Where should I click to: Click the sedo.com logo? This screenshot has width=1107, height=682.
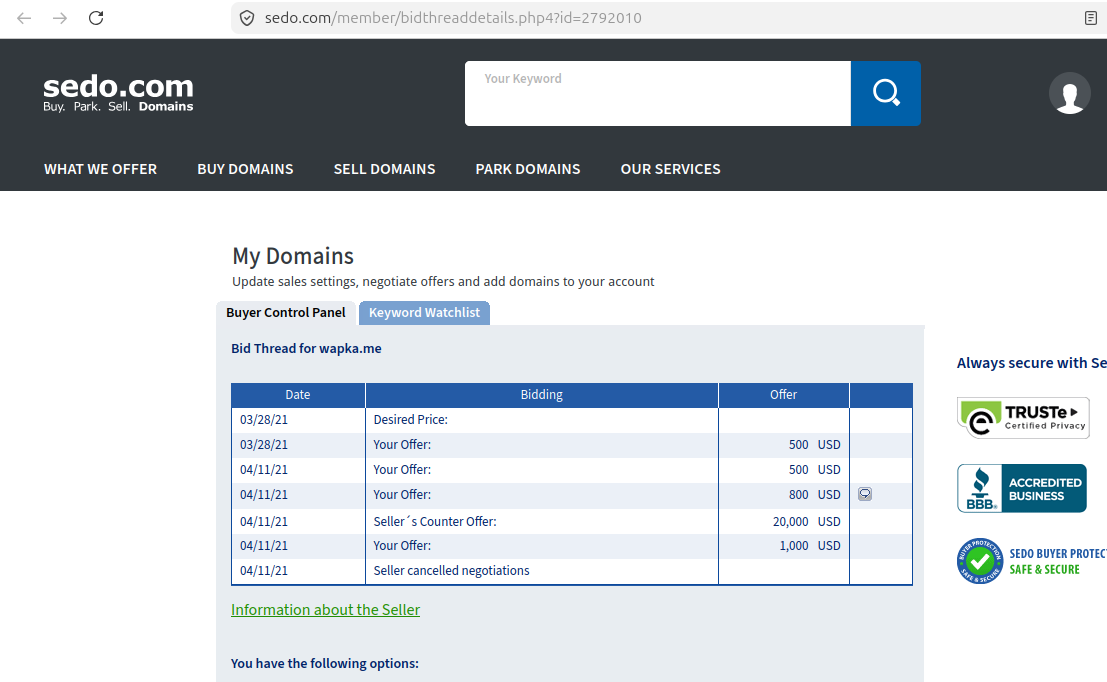tap(118, 93)
